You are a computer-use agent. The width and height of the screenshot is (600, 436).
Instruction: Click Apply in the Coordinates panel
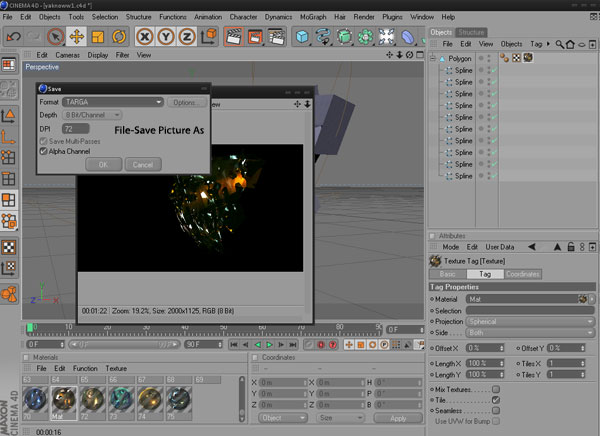pos(398,418)
